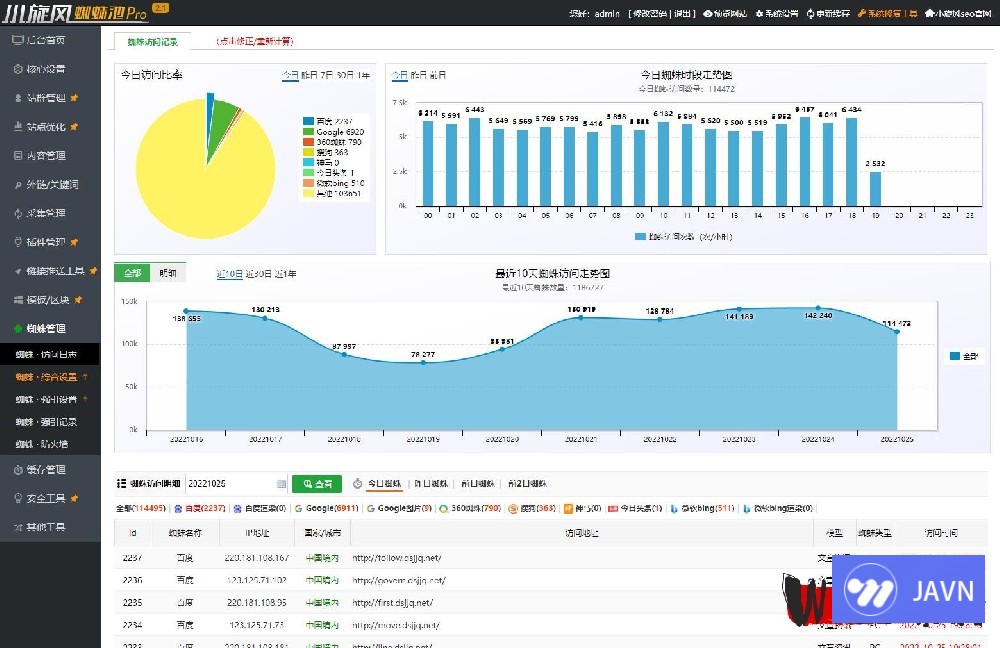
Task: Click the calendar icon in the date field
Action: click(x=281, y=484)
